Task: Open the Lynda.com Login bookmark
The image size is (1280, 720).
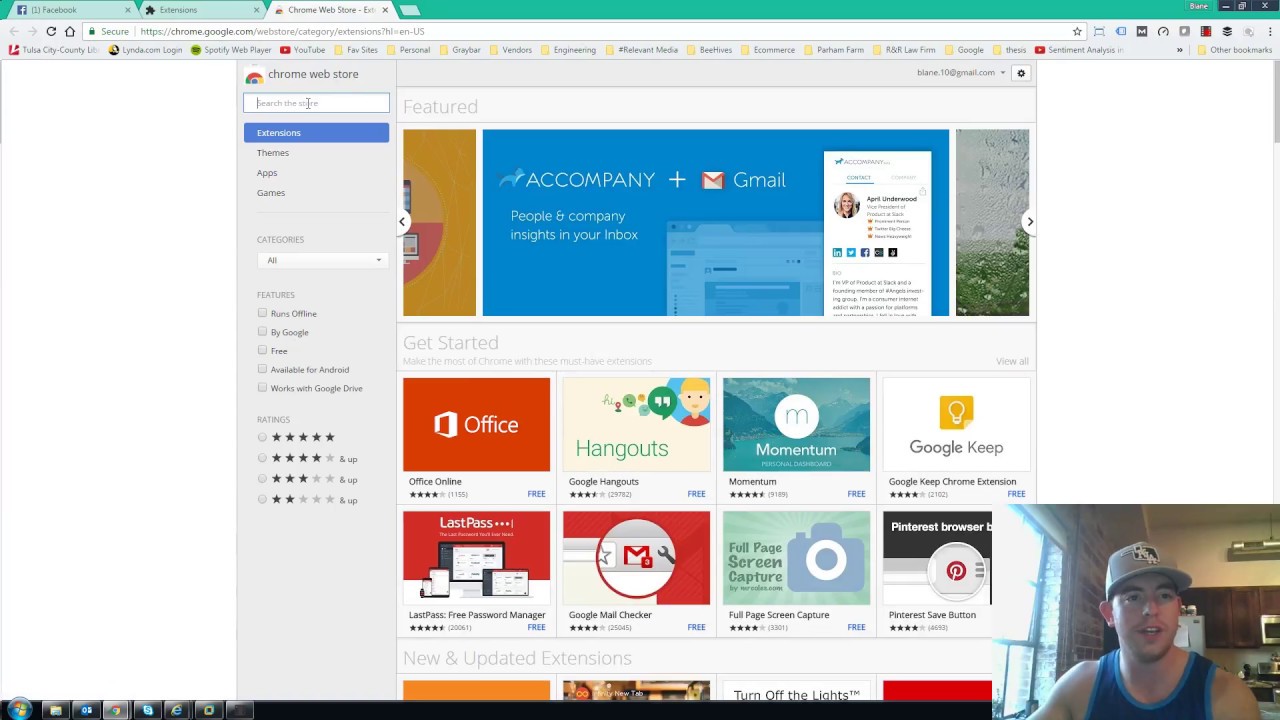Action: tap(146, 50)
